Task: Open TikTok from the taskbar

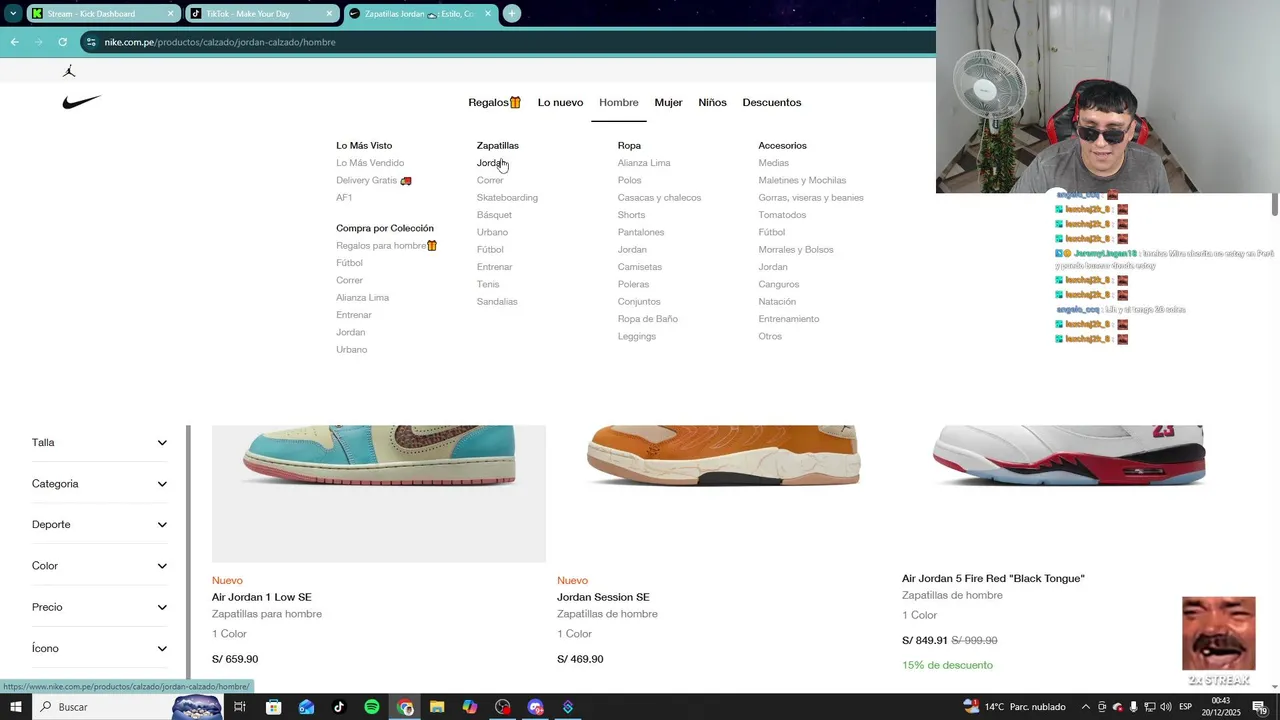Action: [x=339, y=707]
